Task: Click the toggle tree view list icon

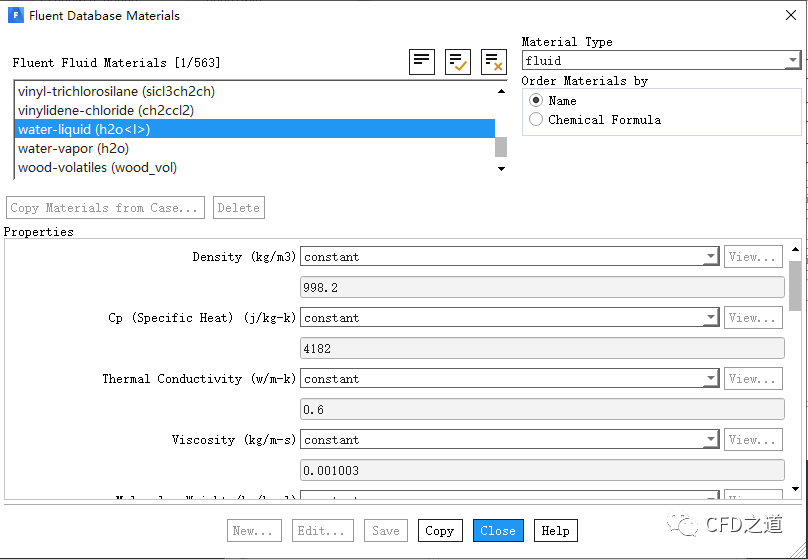Action: 422,62
